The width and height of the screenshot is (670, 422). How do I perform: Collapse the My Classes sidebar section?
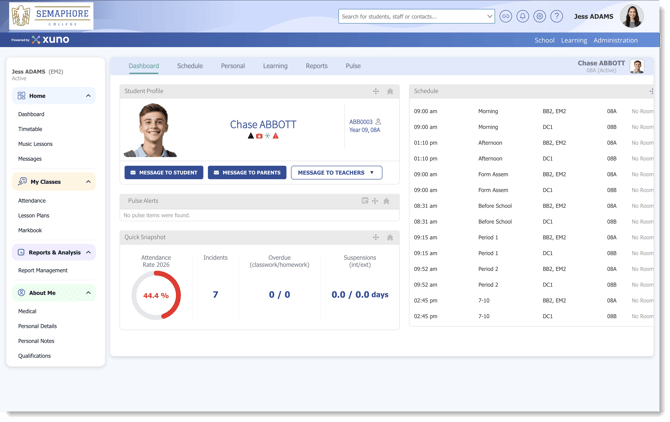[88, 182]
